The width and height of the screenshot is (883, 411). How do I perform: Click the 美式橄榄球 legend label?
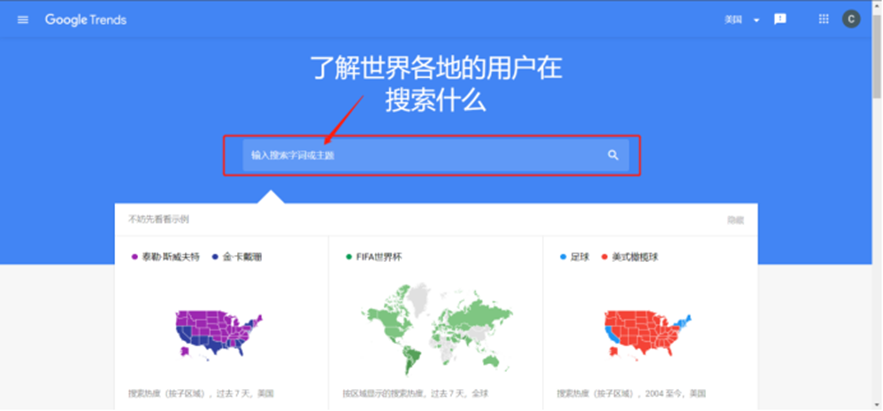pos(635,257)
